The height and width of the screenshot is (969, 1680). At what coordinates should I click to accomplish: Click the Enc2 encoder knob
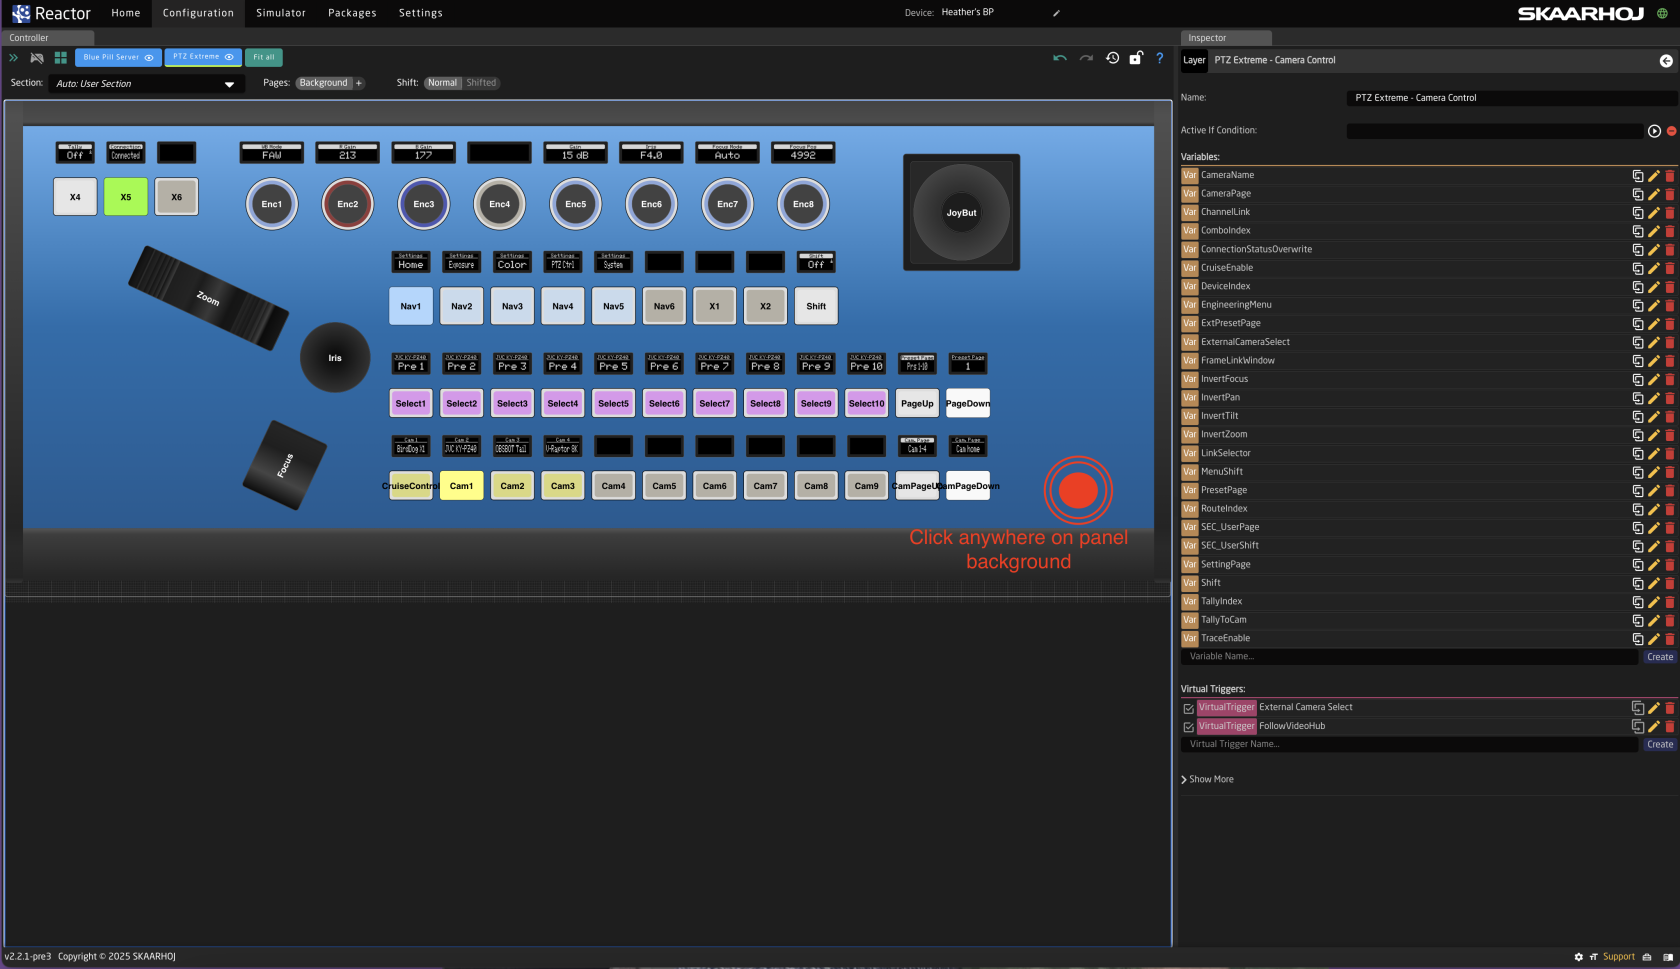point(347,204)
